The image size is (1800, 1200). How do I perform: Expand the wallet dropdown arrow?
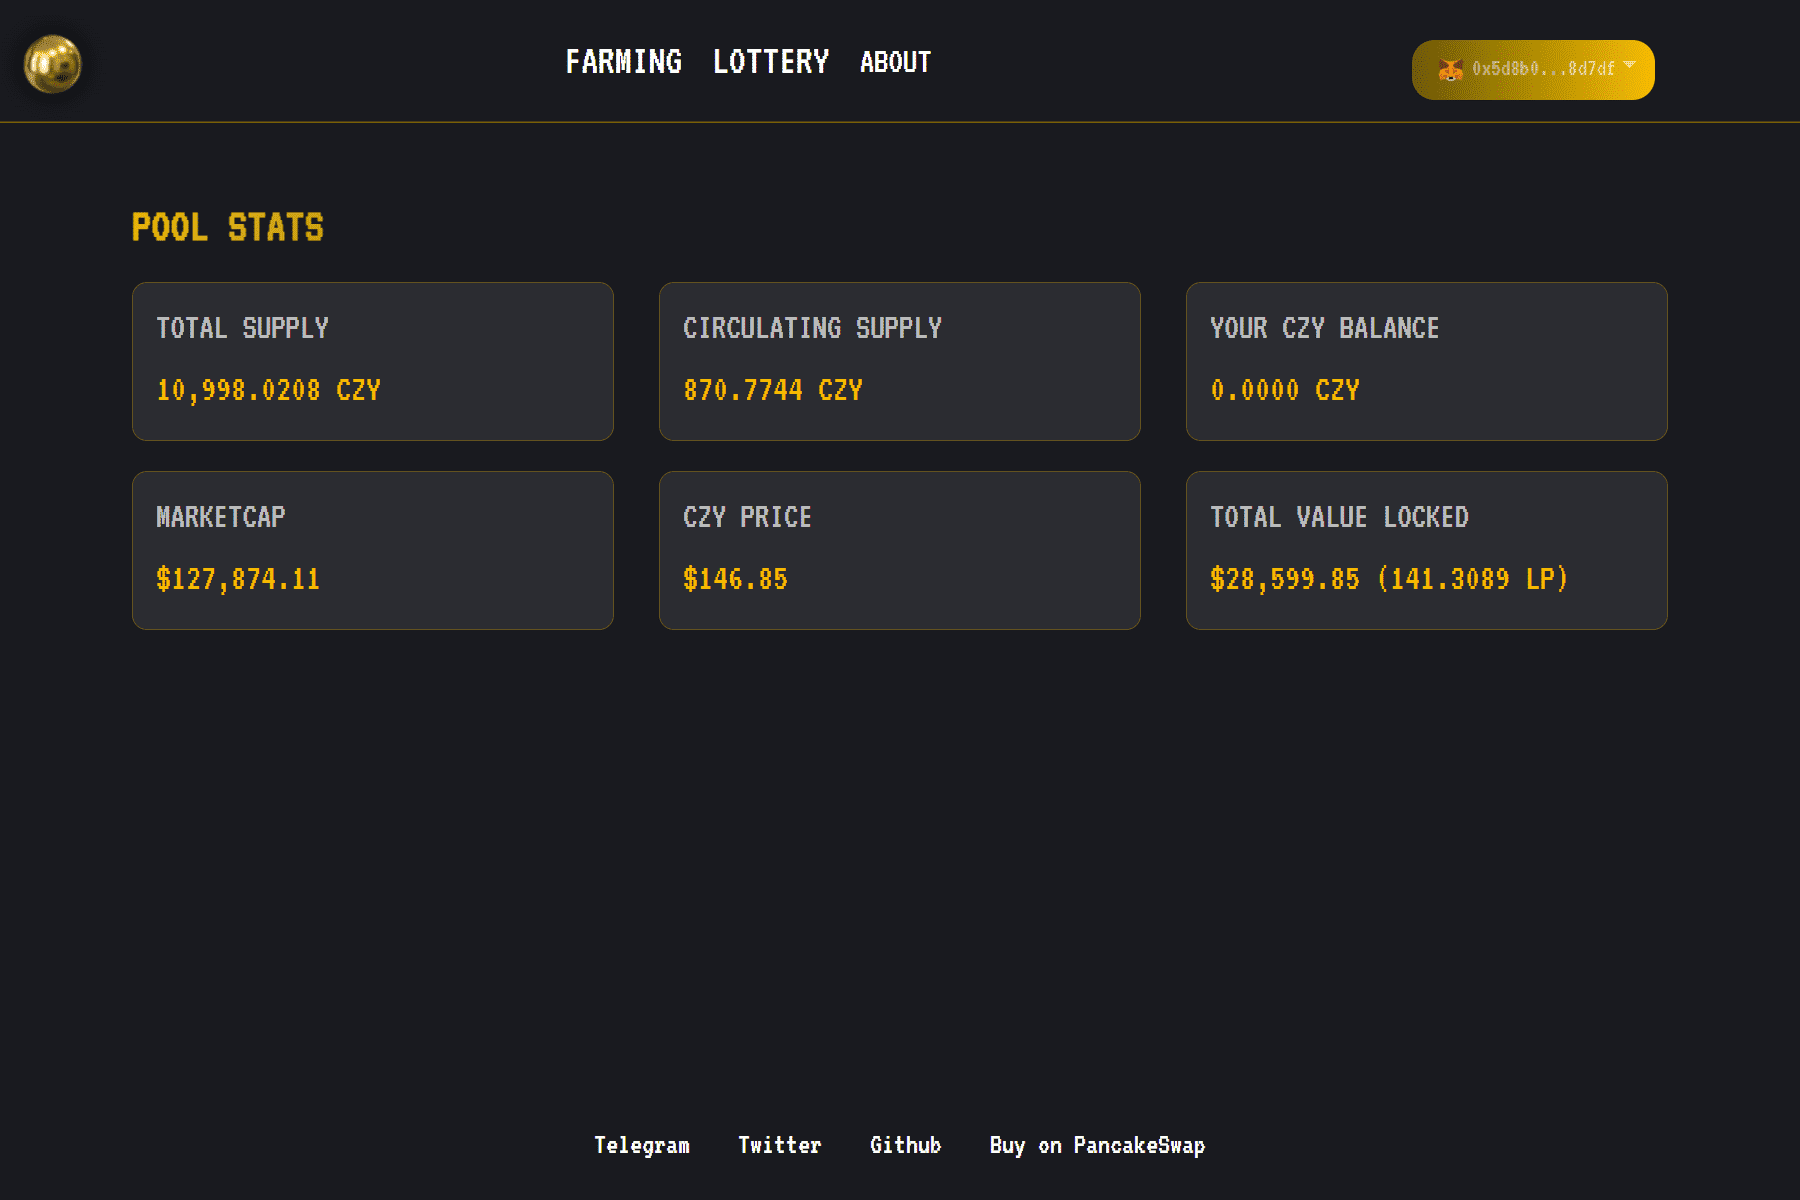(1630, 65)
